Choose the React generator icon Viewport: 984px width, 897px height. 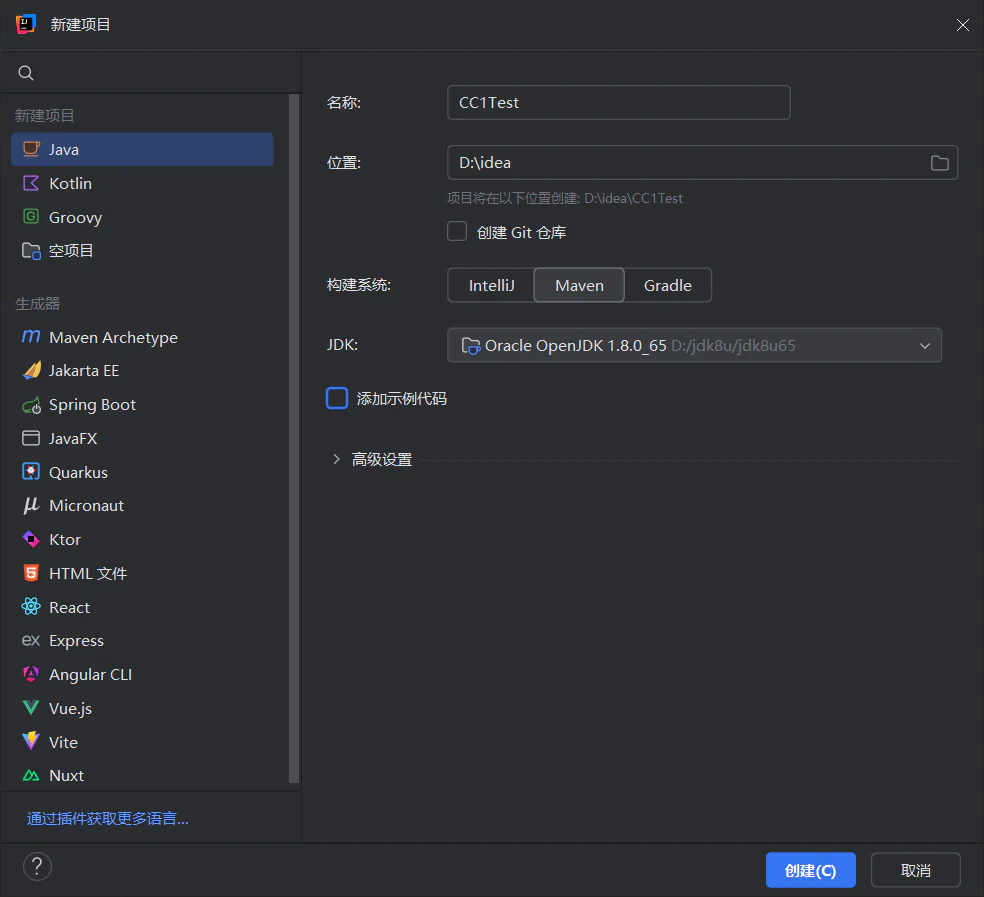pyautogui.click(x=31, y=607)
